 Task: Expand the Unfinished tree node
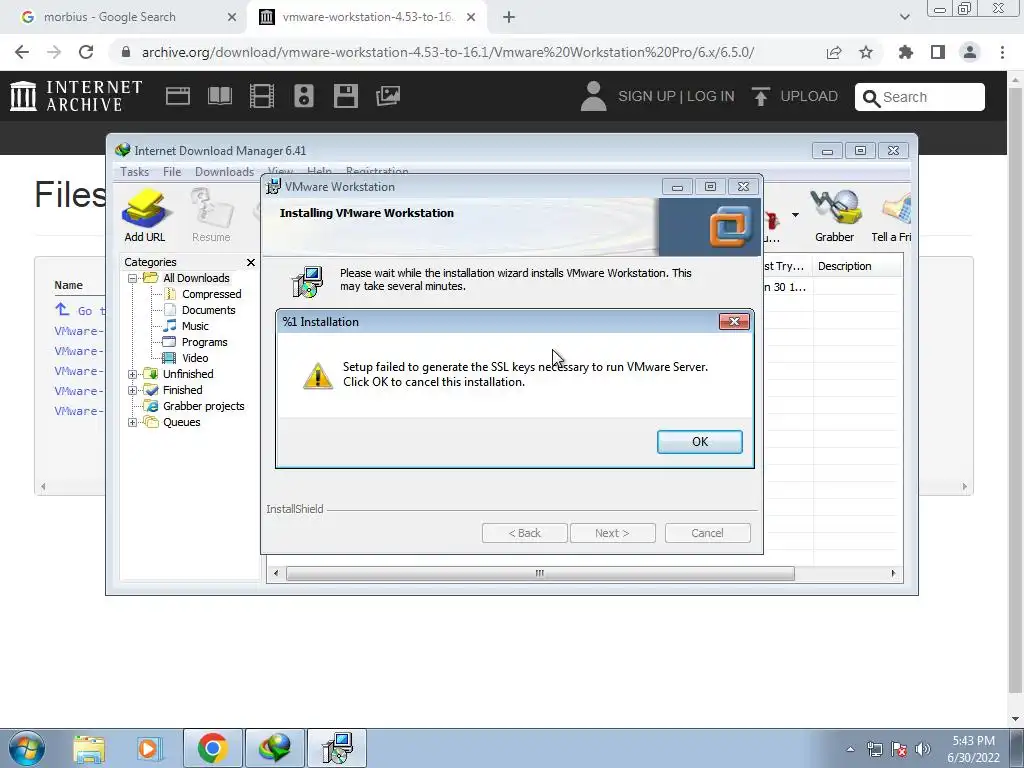click(133, 374)
